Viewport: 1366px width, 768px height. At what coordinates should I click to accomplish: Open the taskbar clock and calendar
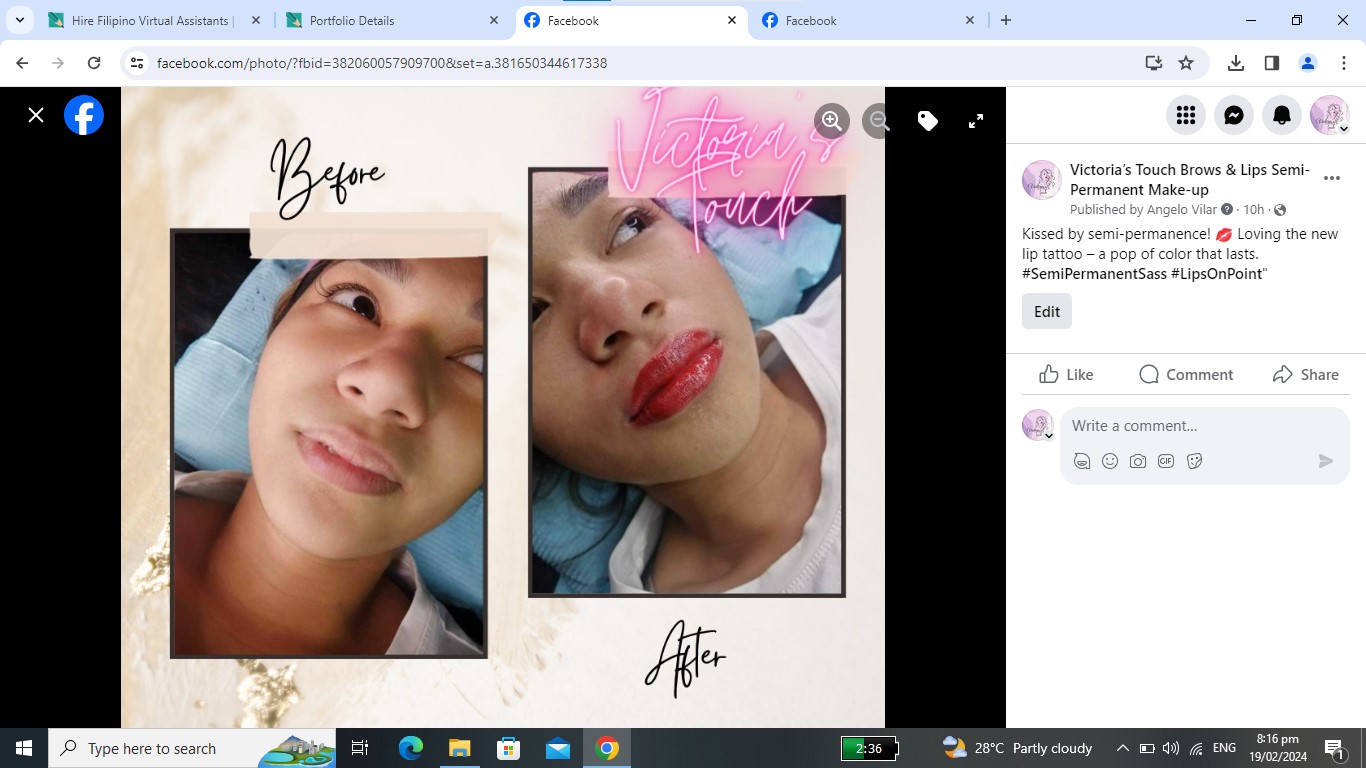tap(1277, 748)
